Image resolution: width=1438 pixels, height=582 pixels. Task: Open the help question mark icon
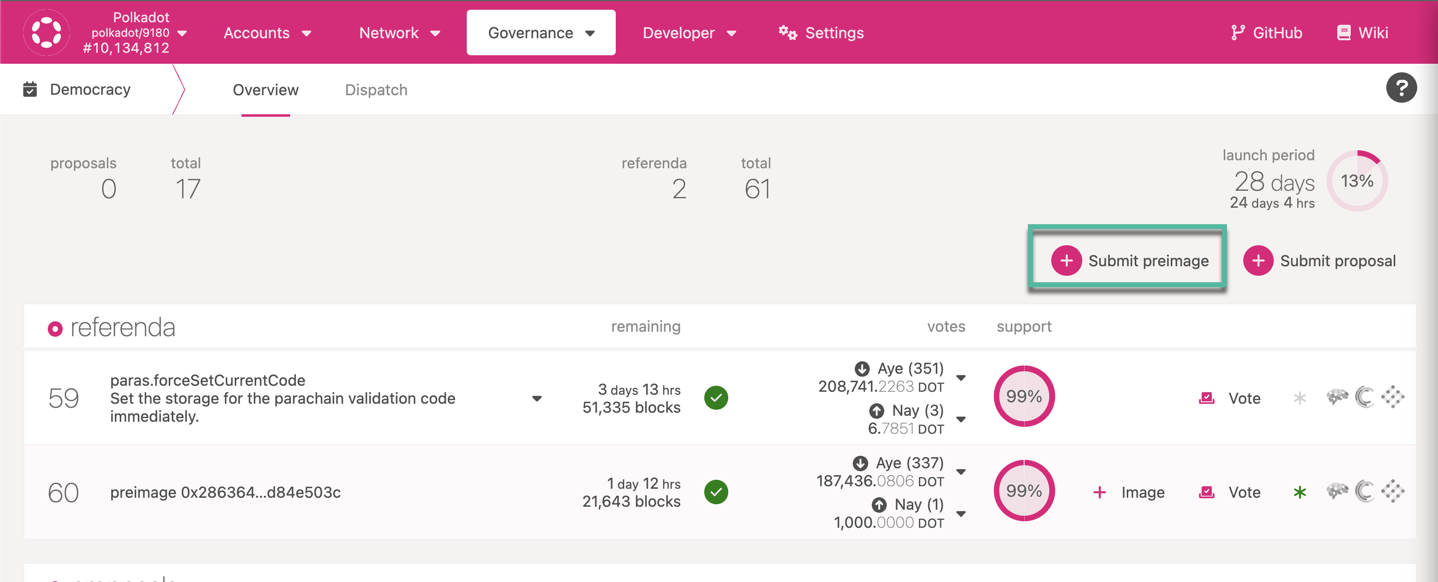point(1401,88)
